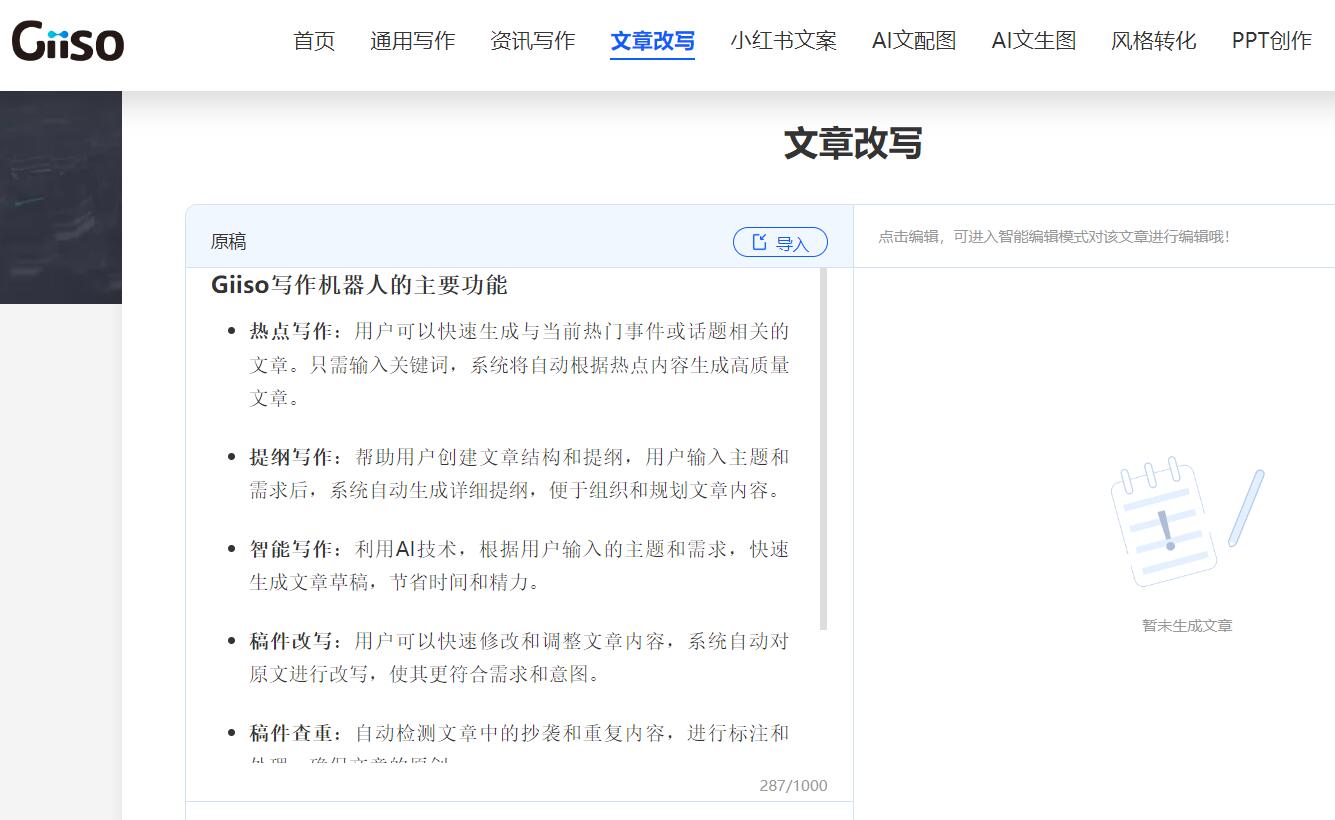Click the dark sidebar banner image
Viewport: 1335px width, 820px height.
[x=61, y=197]
